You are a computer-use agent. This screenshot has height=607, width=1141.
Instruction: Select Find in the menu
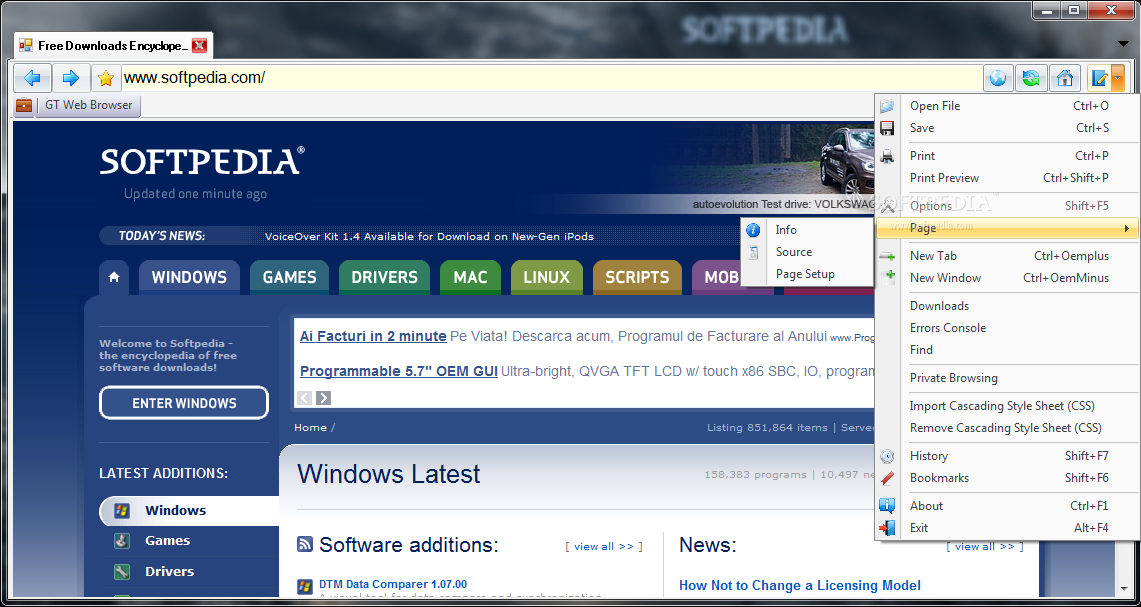1007,350
